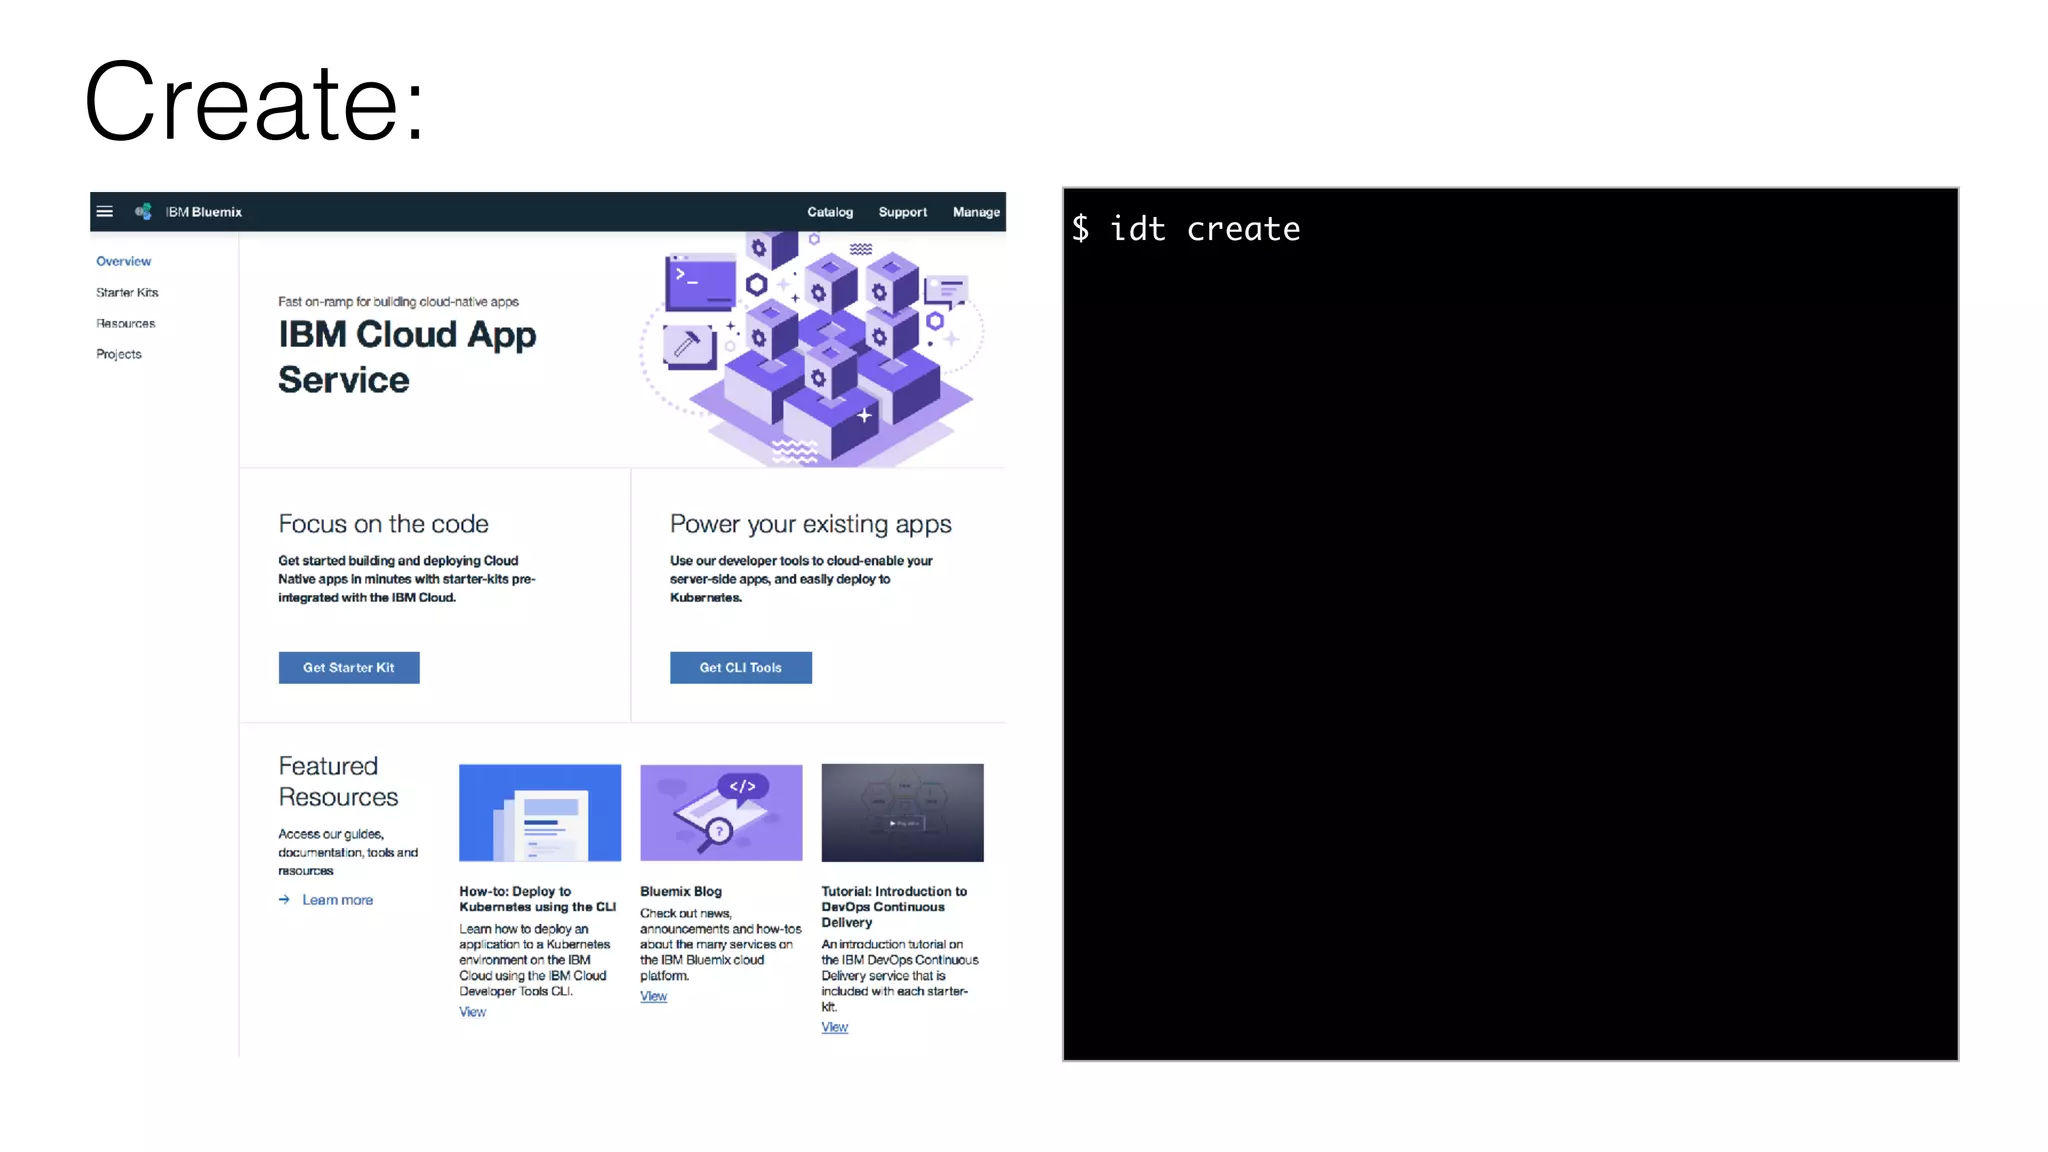Click the How-to: Deploy to Kubernetes title
Screen dimensions: 2048x1152
click(537, 899)
